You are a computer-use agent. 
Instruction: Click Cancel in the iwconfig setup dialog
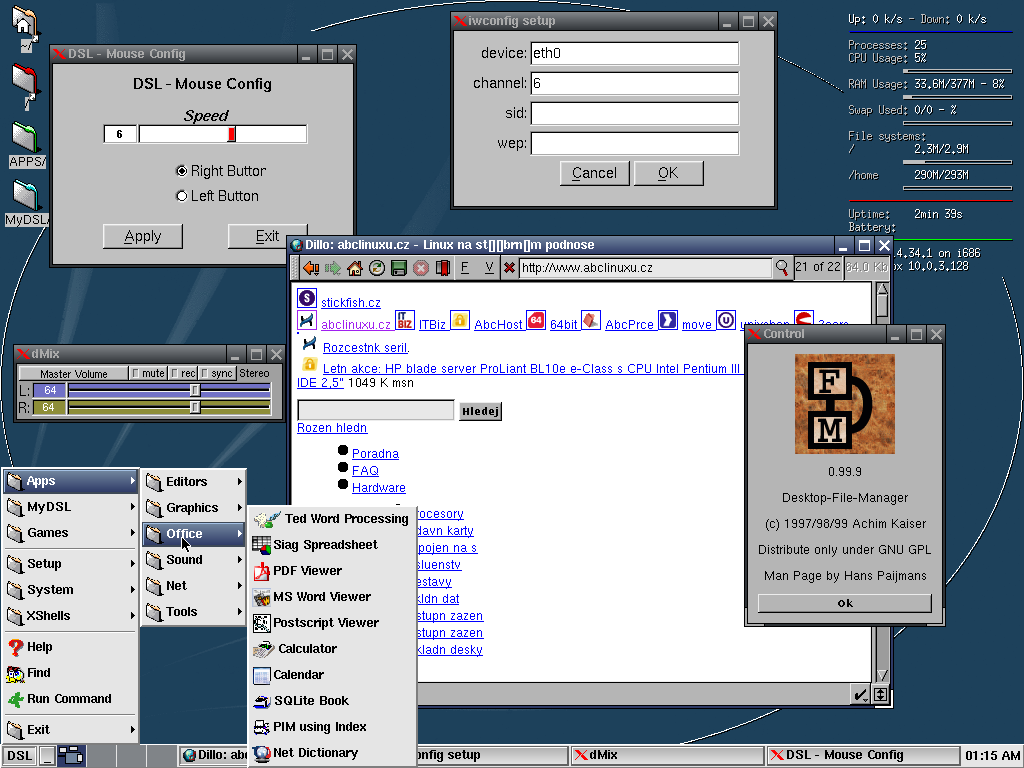[594, 173]
